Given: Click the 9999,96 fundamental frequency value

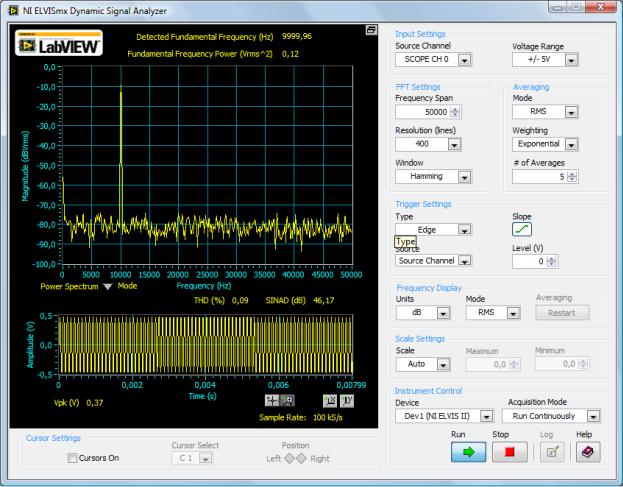Looking at the screenshot, I should [297, 36].
